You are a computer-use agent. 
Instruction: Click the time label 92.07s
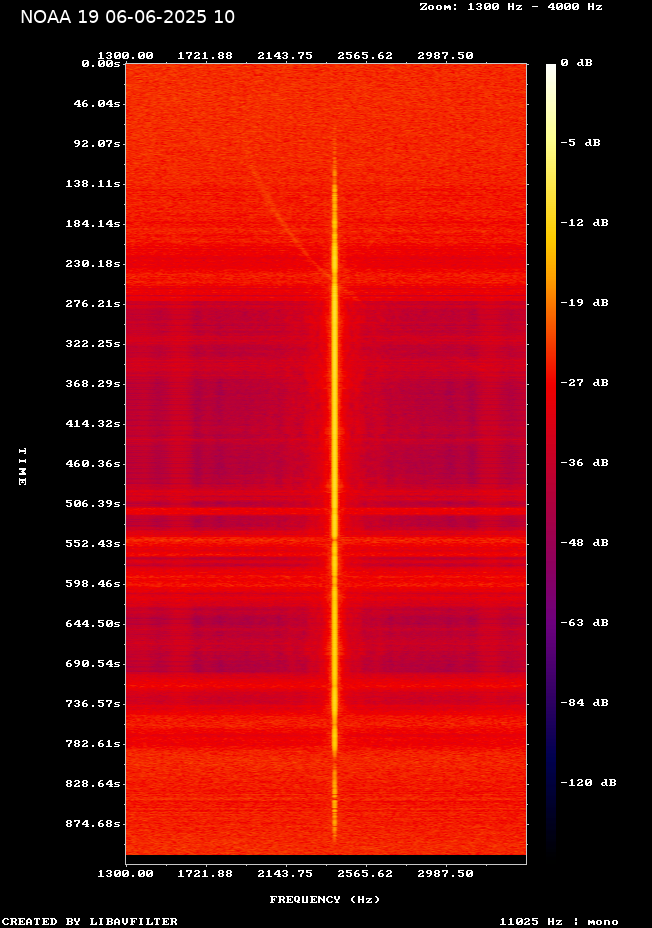[x=96, y=144]
